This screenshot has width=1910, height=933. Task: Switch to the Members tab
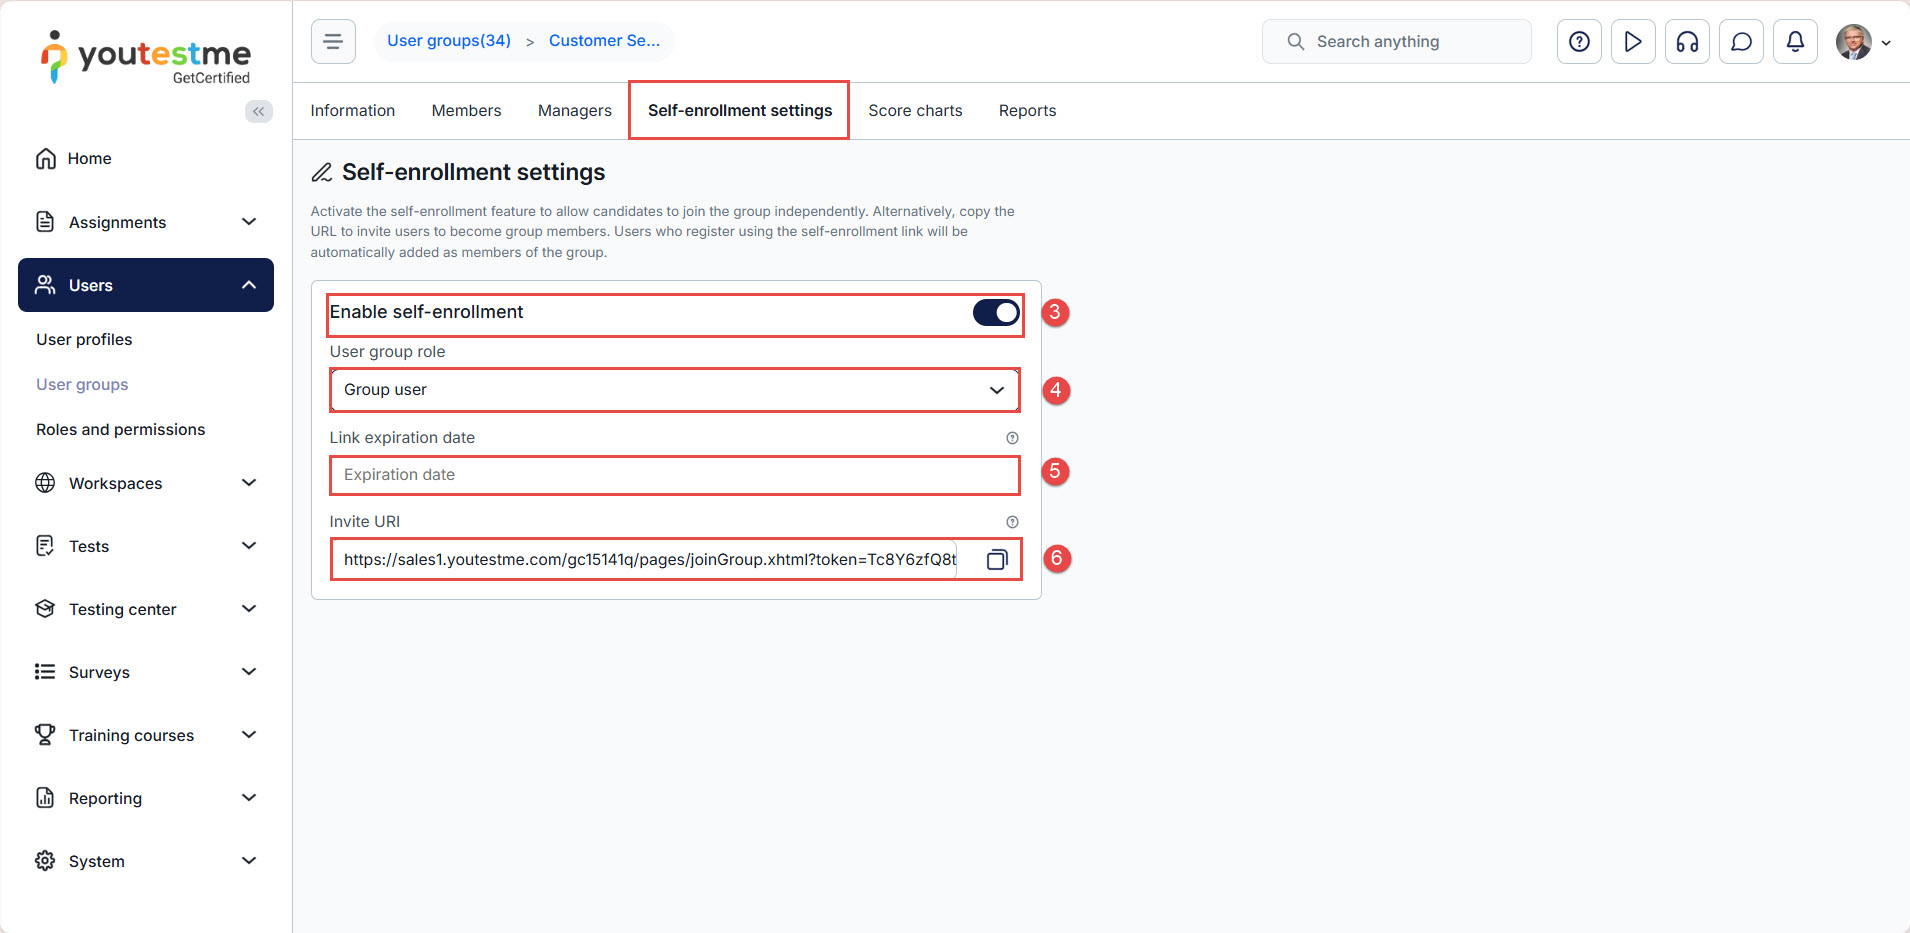466,111
